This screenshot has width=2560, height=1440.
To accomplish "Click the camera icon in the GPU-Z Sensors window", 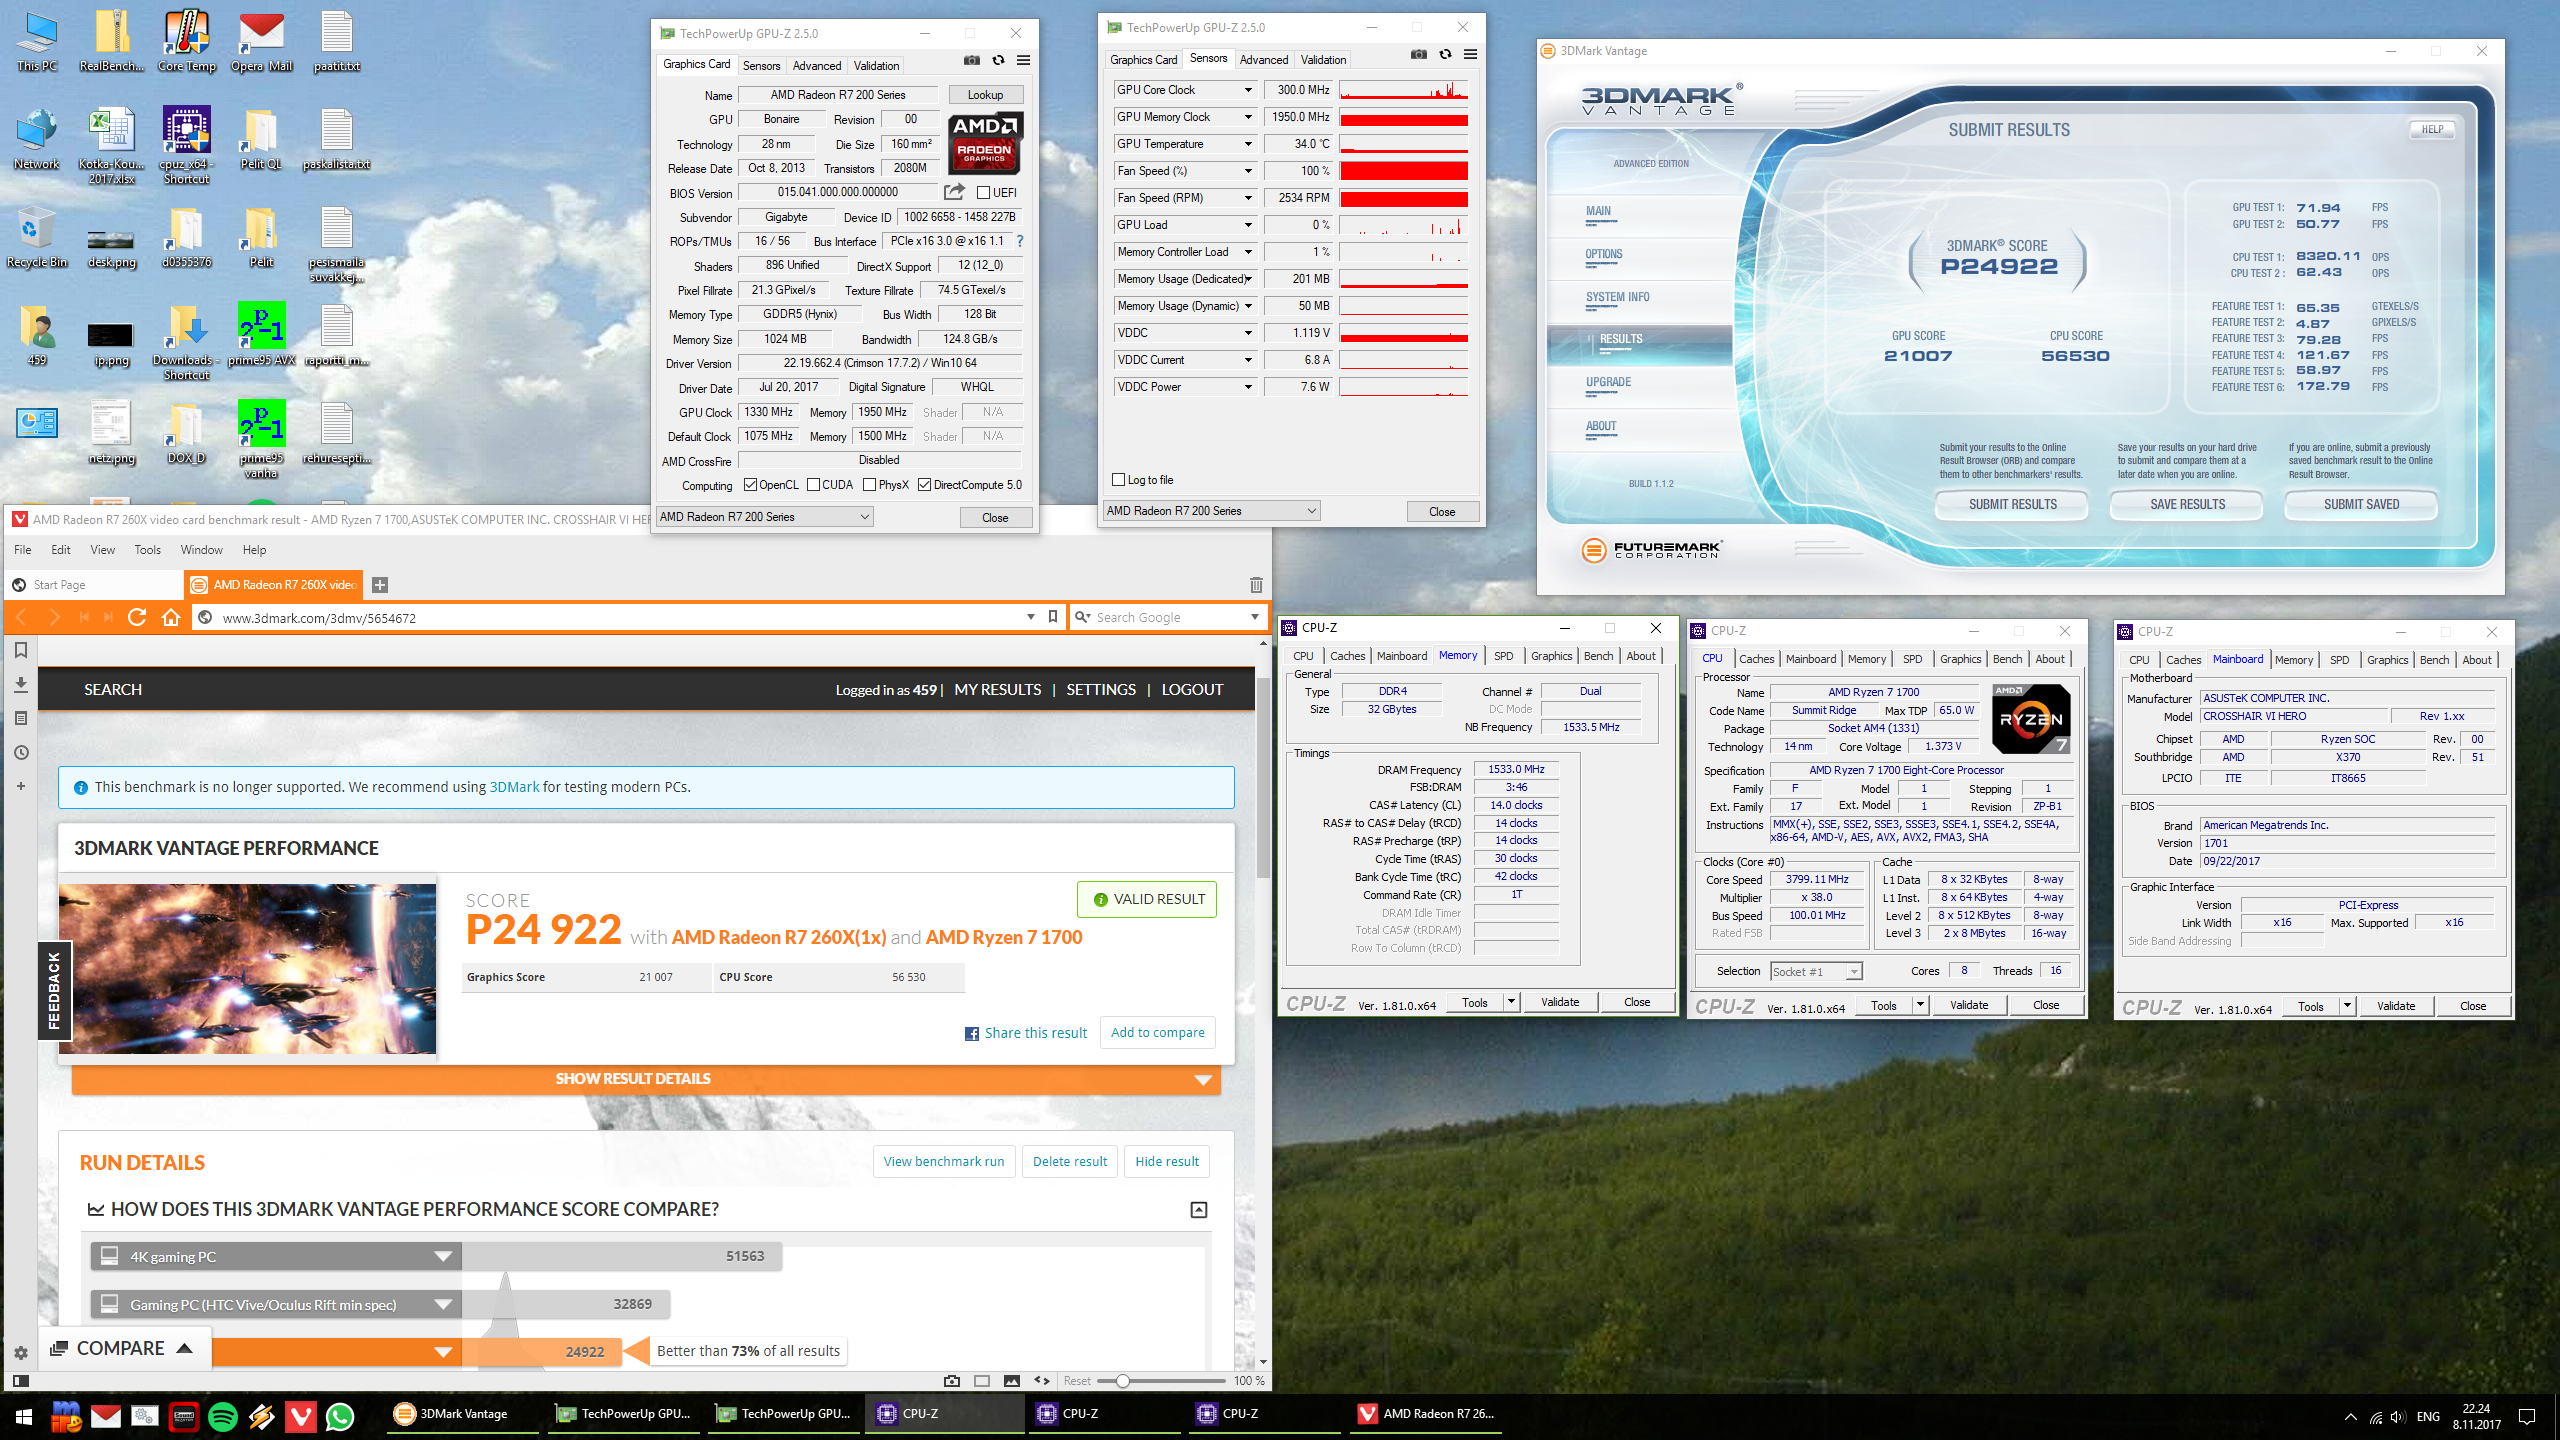I will tap(1418, 55).
